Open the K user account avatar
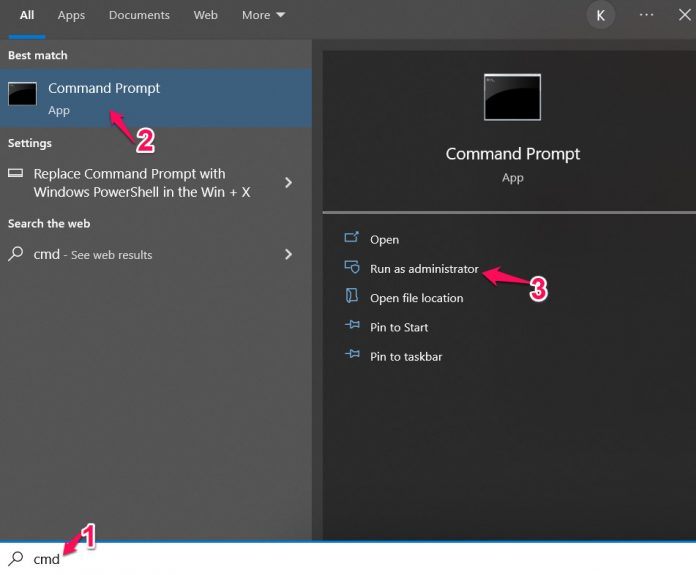The image size is (696, 575). coord(601,15)
